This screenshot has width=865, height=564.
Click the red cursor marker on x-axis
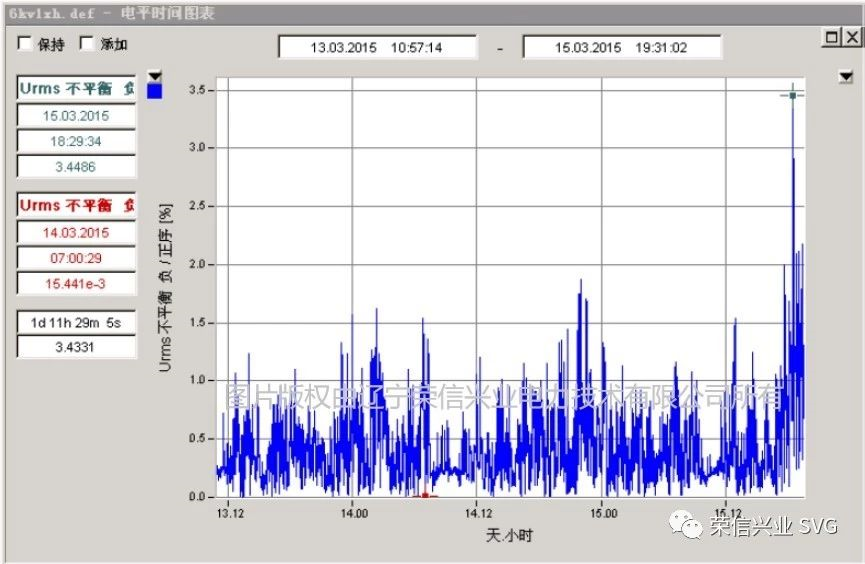425,495
